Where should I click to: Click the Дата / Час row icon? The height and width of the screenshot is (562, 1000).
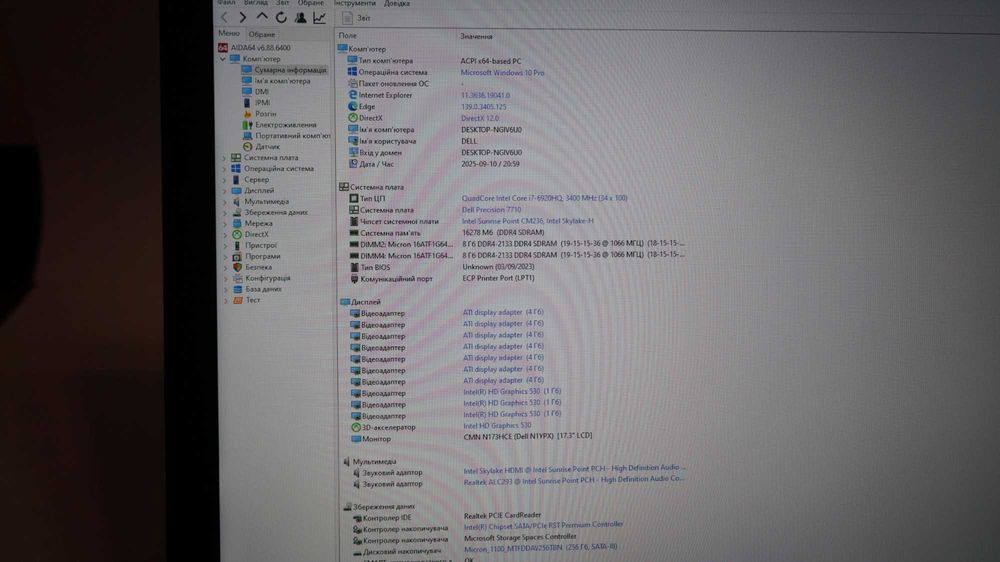click(x=353, y=164)
